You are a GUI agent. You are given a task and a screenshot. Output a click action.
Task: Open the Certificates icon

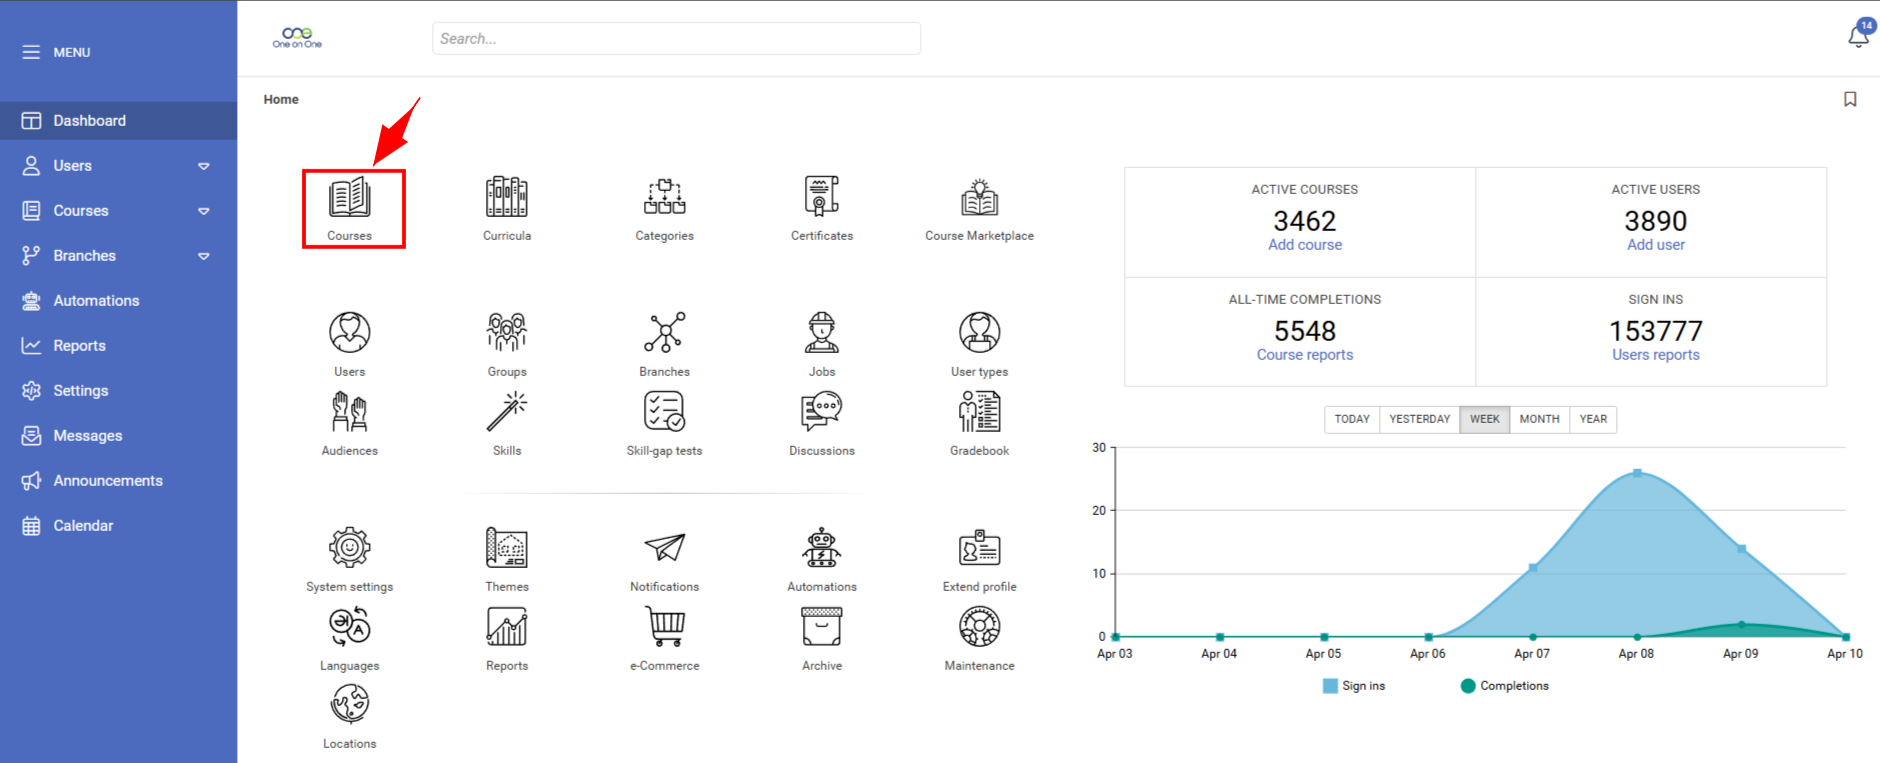coord(821,198)
